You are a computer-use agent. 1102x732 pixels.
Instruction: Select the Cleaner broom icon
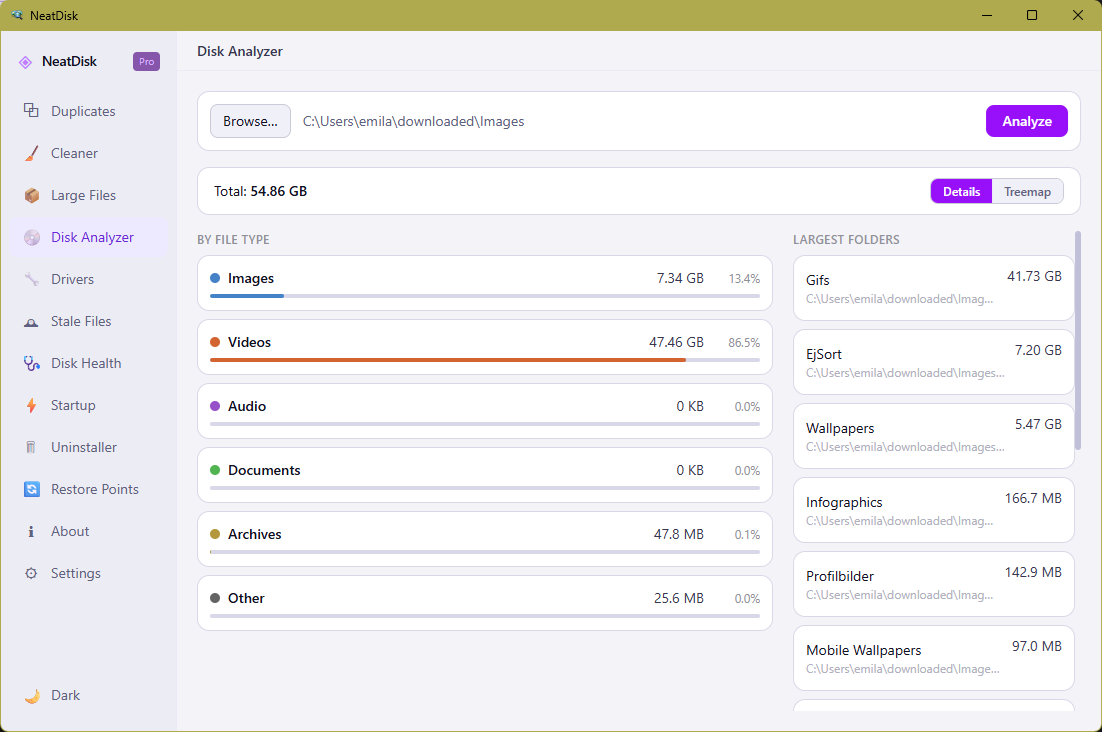click(31, 153)
